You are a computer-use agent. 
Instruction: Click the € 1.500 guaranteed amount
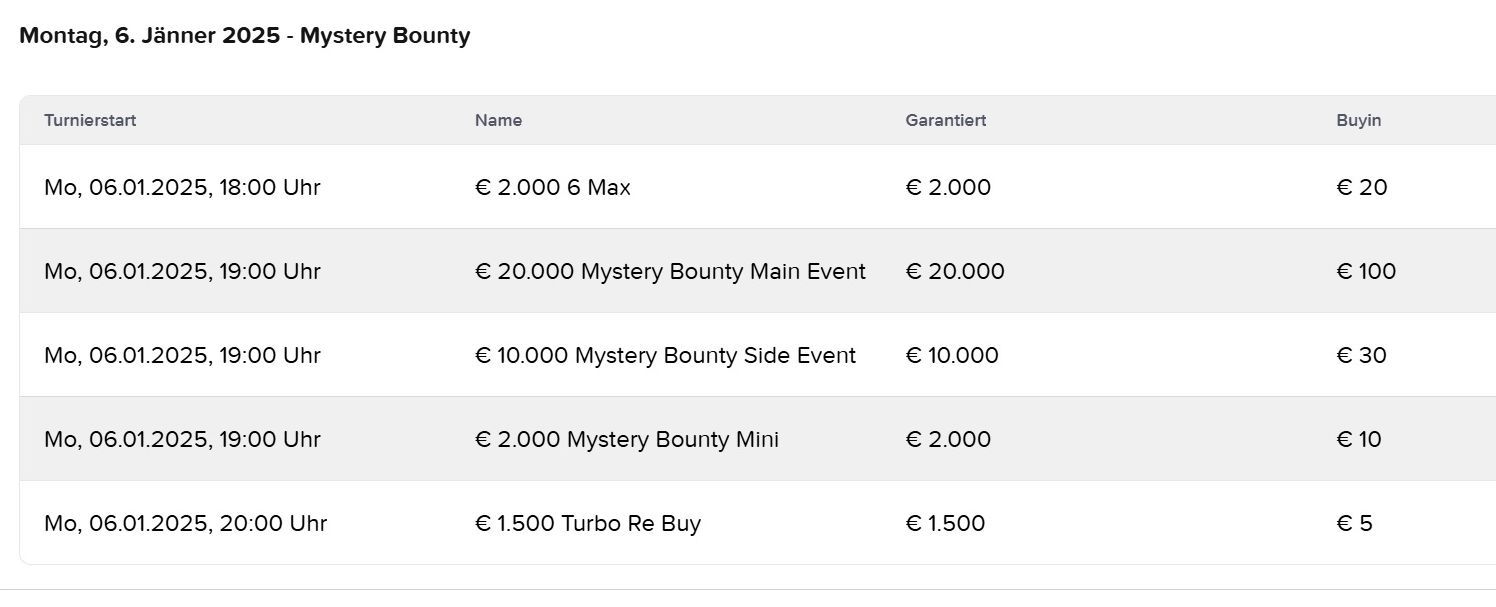(945, 523)
